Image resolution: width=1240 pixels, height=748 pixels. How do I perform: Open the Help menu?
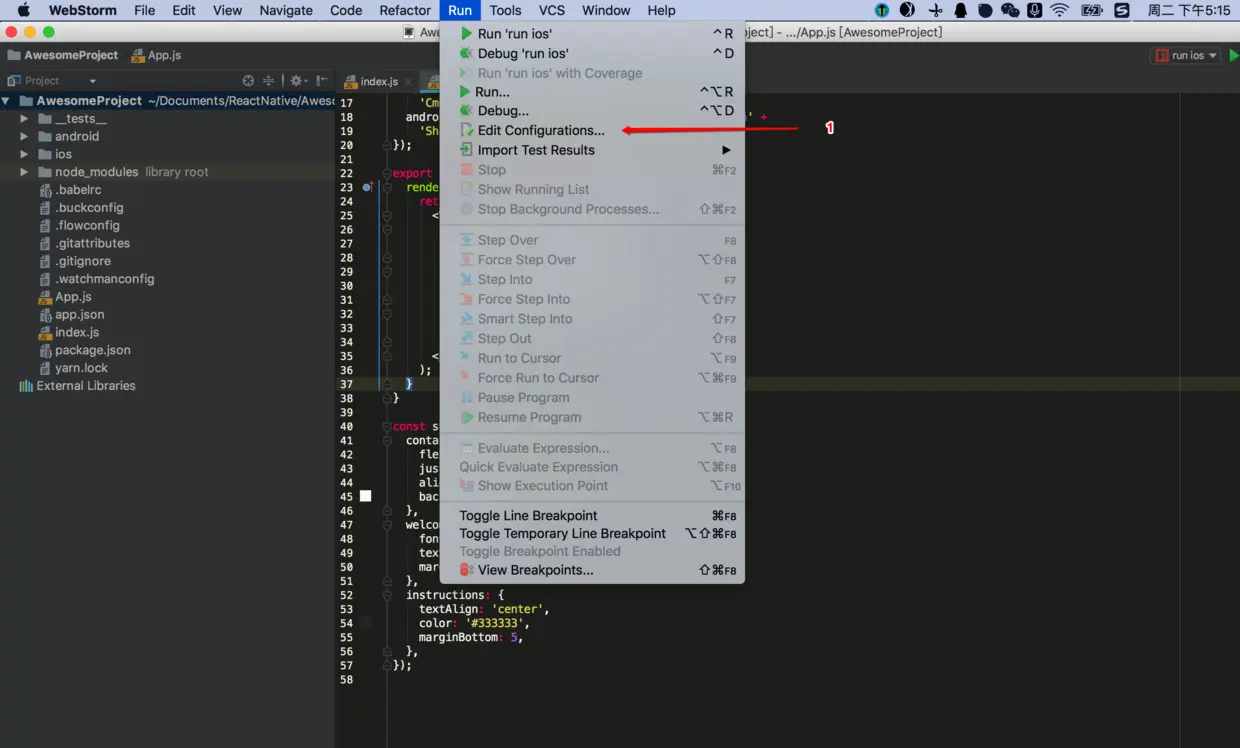(x=661, y=10)
